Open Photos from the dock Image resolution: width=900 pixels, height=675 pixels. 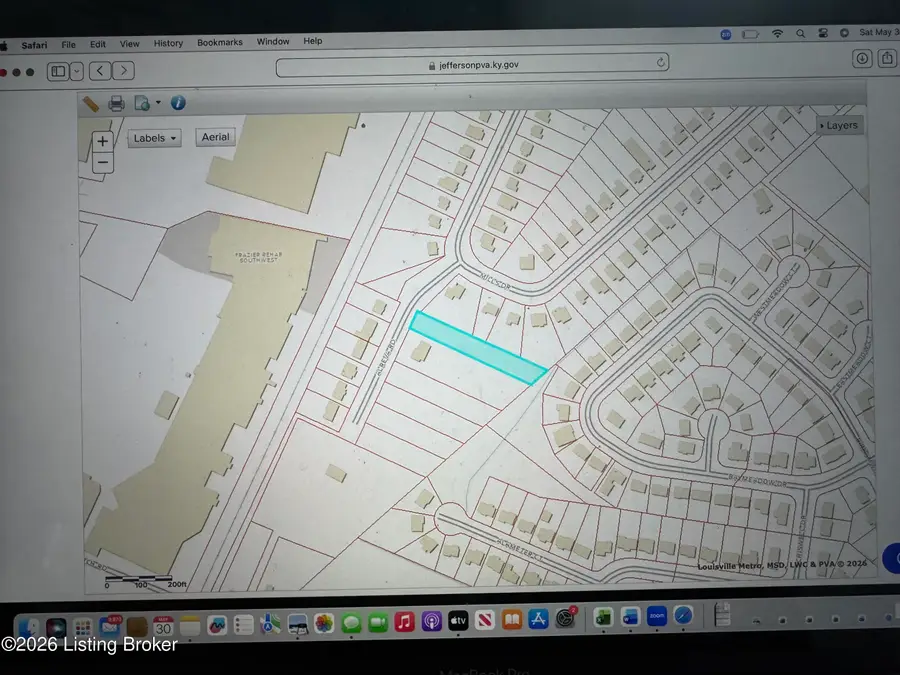(324, 623)
